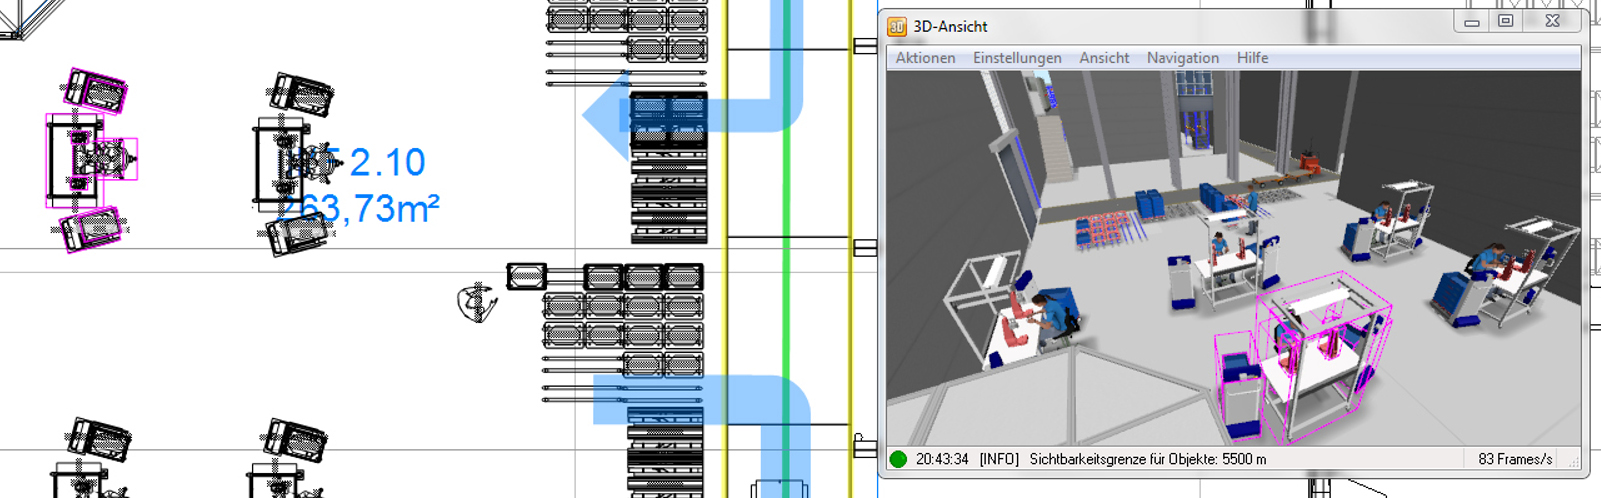Screen dimensions: 1601x498
Task: Open the Hilfe menu
Action: (1252, 58)
